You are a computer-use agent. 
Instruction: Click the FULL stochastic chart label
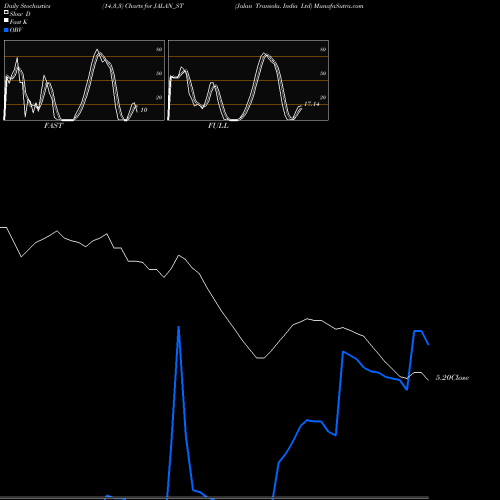[x=218, y=126]
